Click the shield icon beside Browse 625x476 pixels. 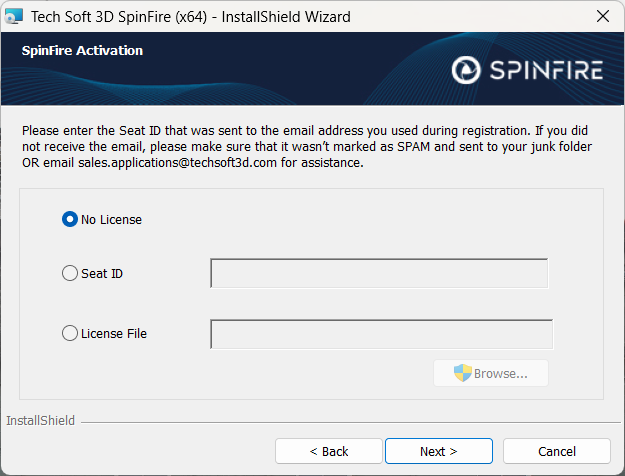point(462,373)
